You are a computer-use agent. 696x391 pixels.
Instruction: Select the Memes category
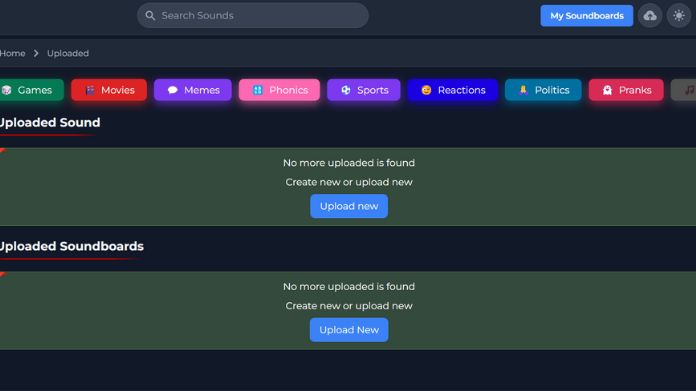coord(193,90)
